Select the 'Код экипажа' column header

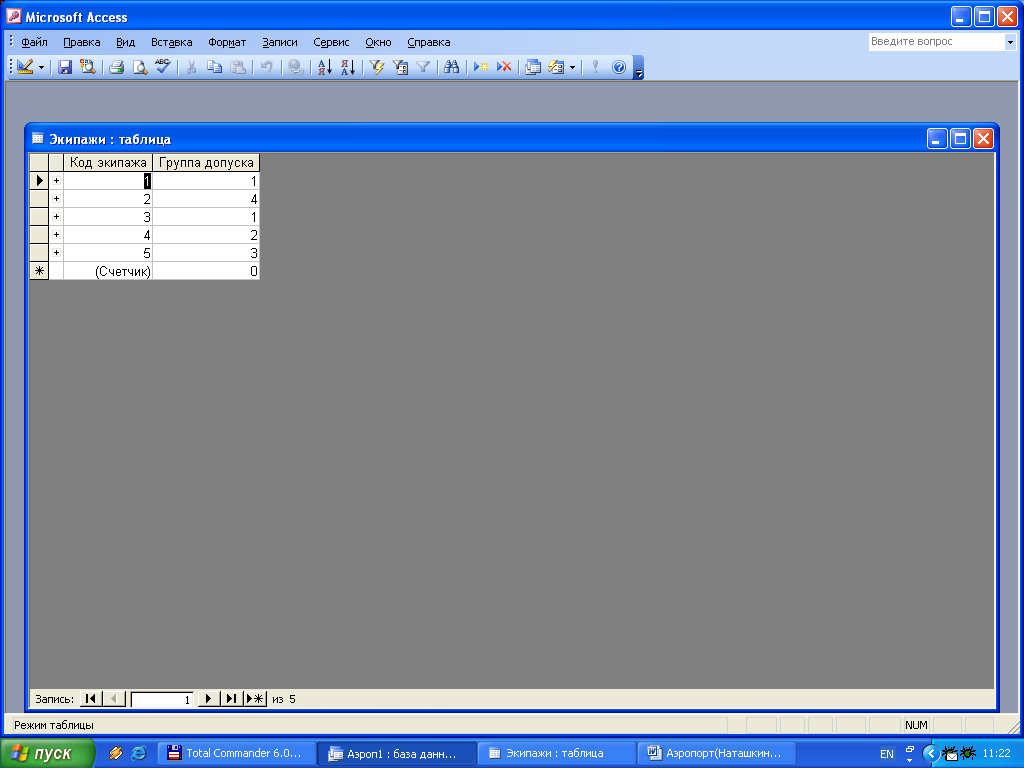pyautogui.click(x=108, y=163)
